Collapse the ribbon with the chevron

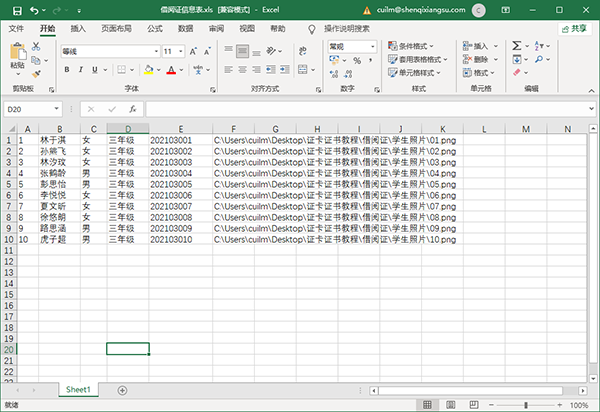pos(592,91)
